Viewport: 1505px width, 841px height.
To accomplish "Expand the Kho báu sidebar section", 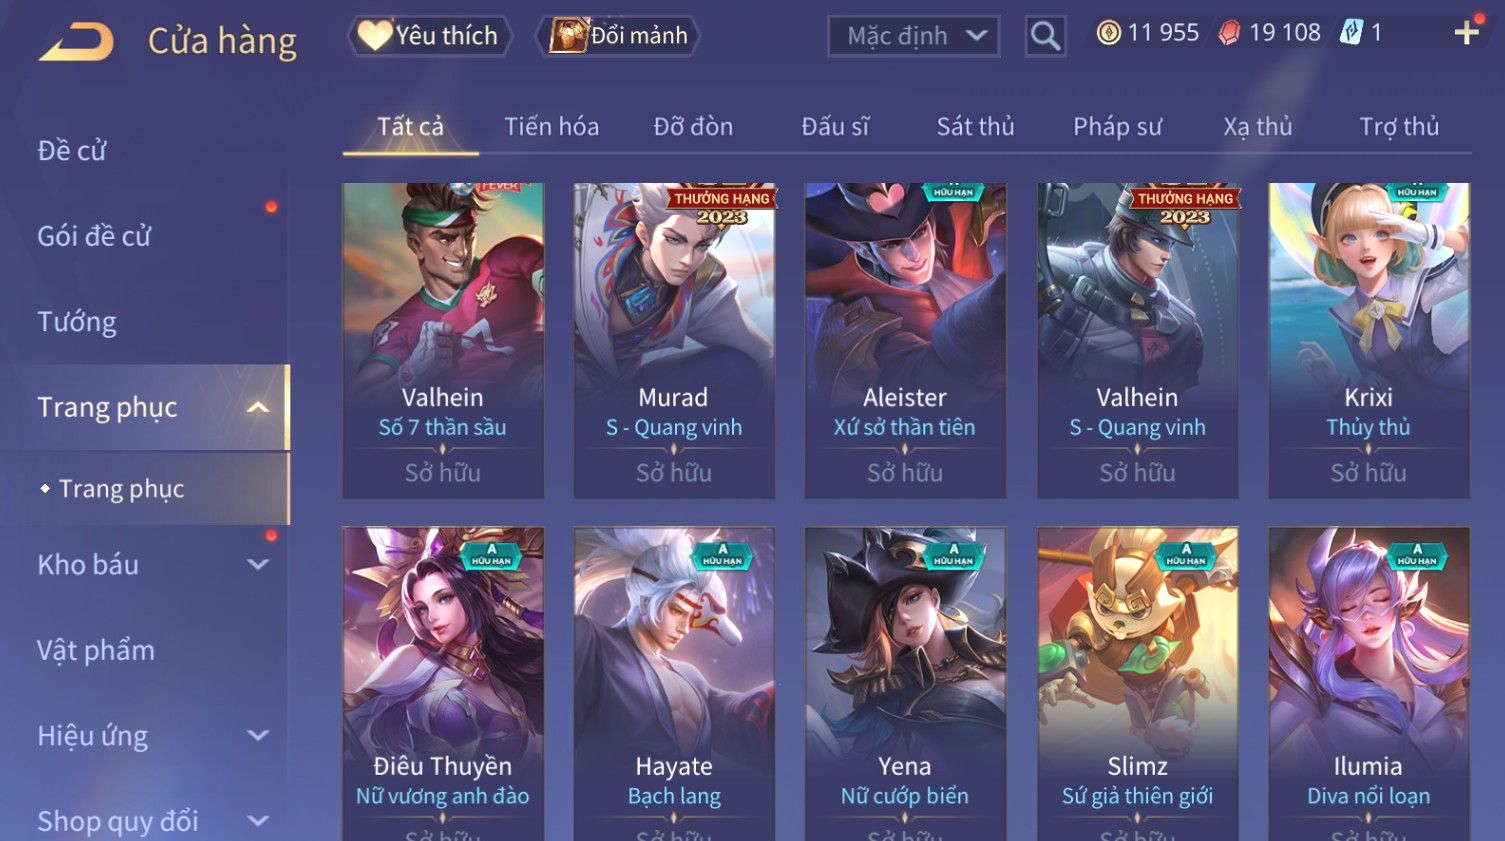I will 257,564.
